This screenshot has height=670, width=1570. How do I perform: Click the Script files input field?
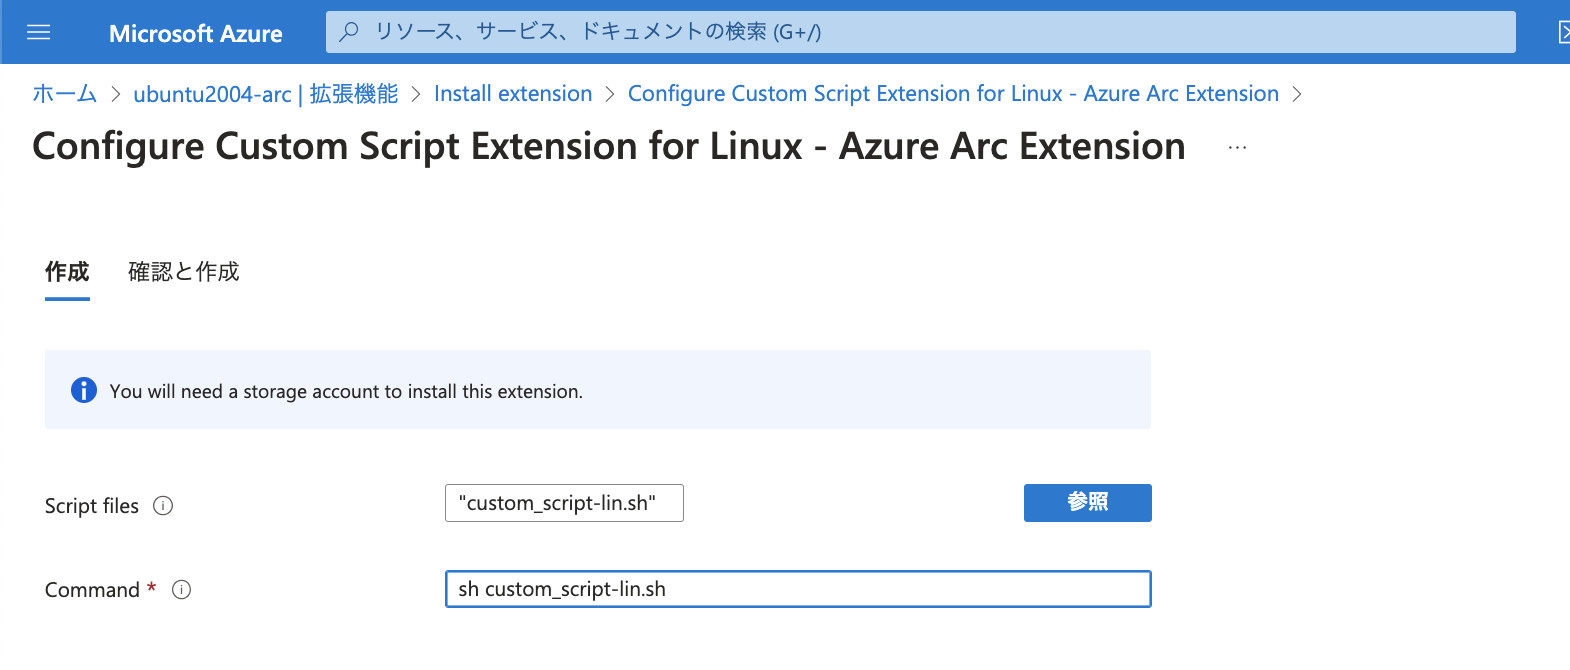tap(564, 503)
